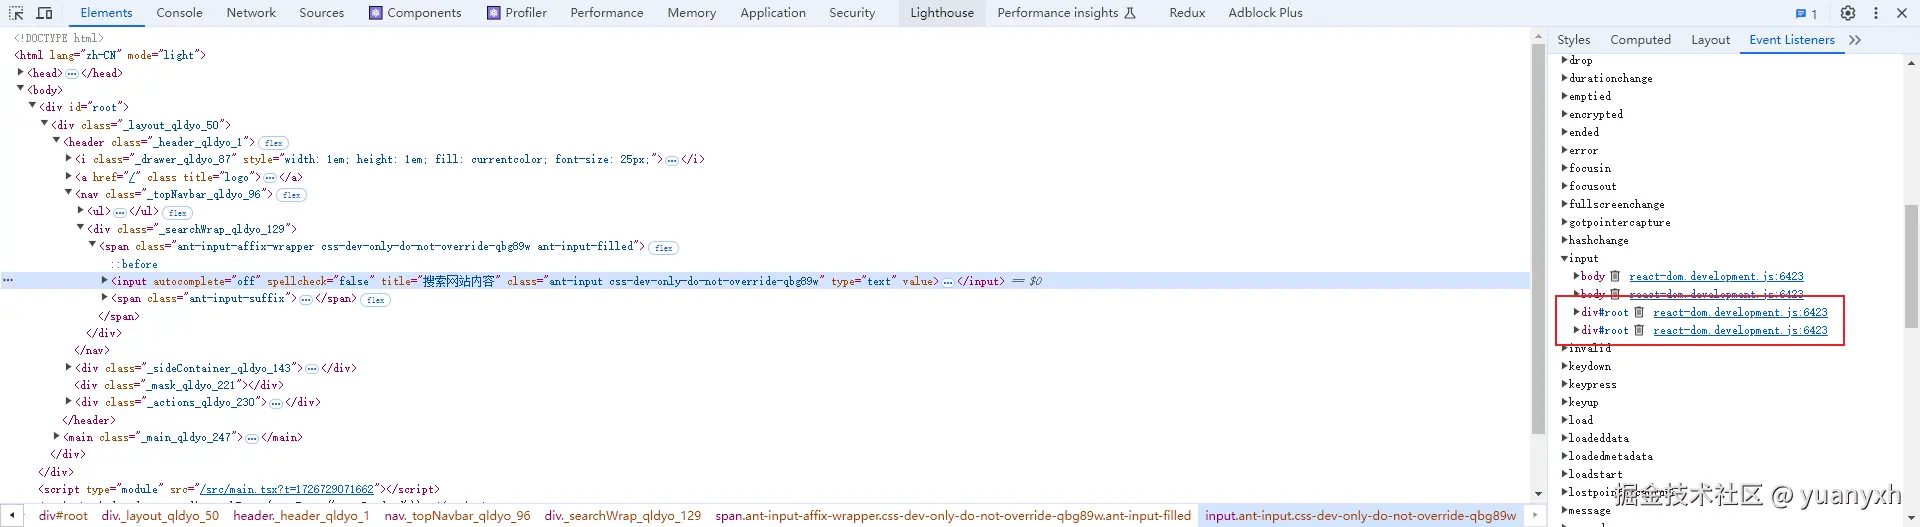Select the ::before pseudo-element row
This screenshot has width=1920, height=527.
tap(134, 265)
